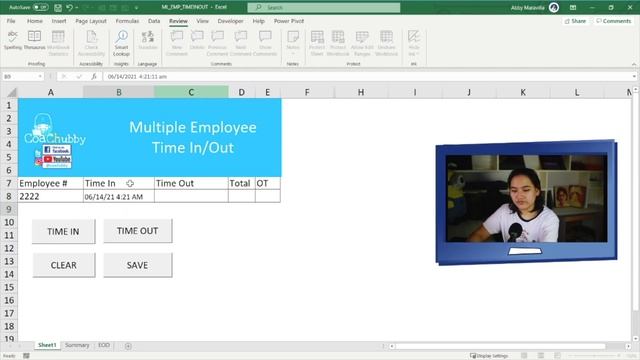Click the Ribbon Display Options icon
640x360 pixels.
(x=573, y=7)
